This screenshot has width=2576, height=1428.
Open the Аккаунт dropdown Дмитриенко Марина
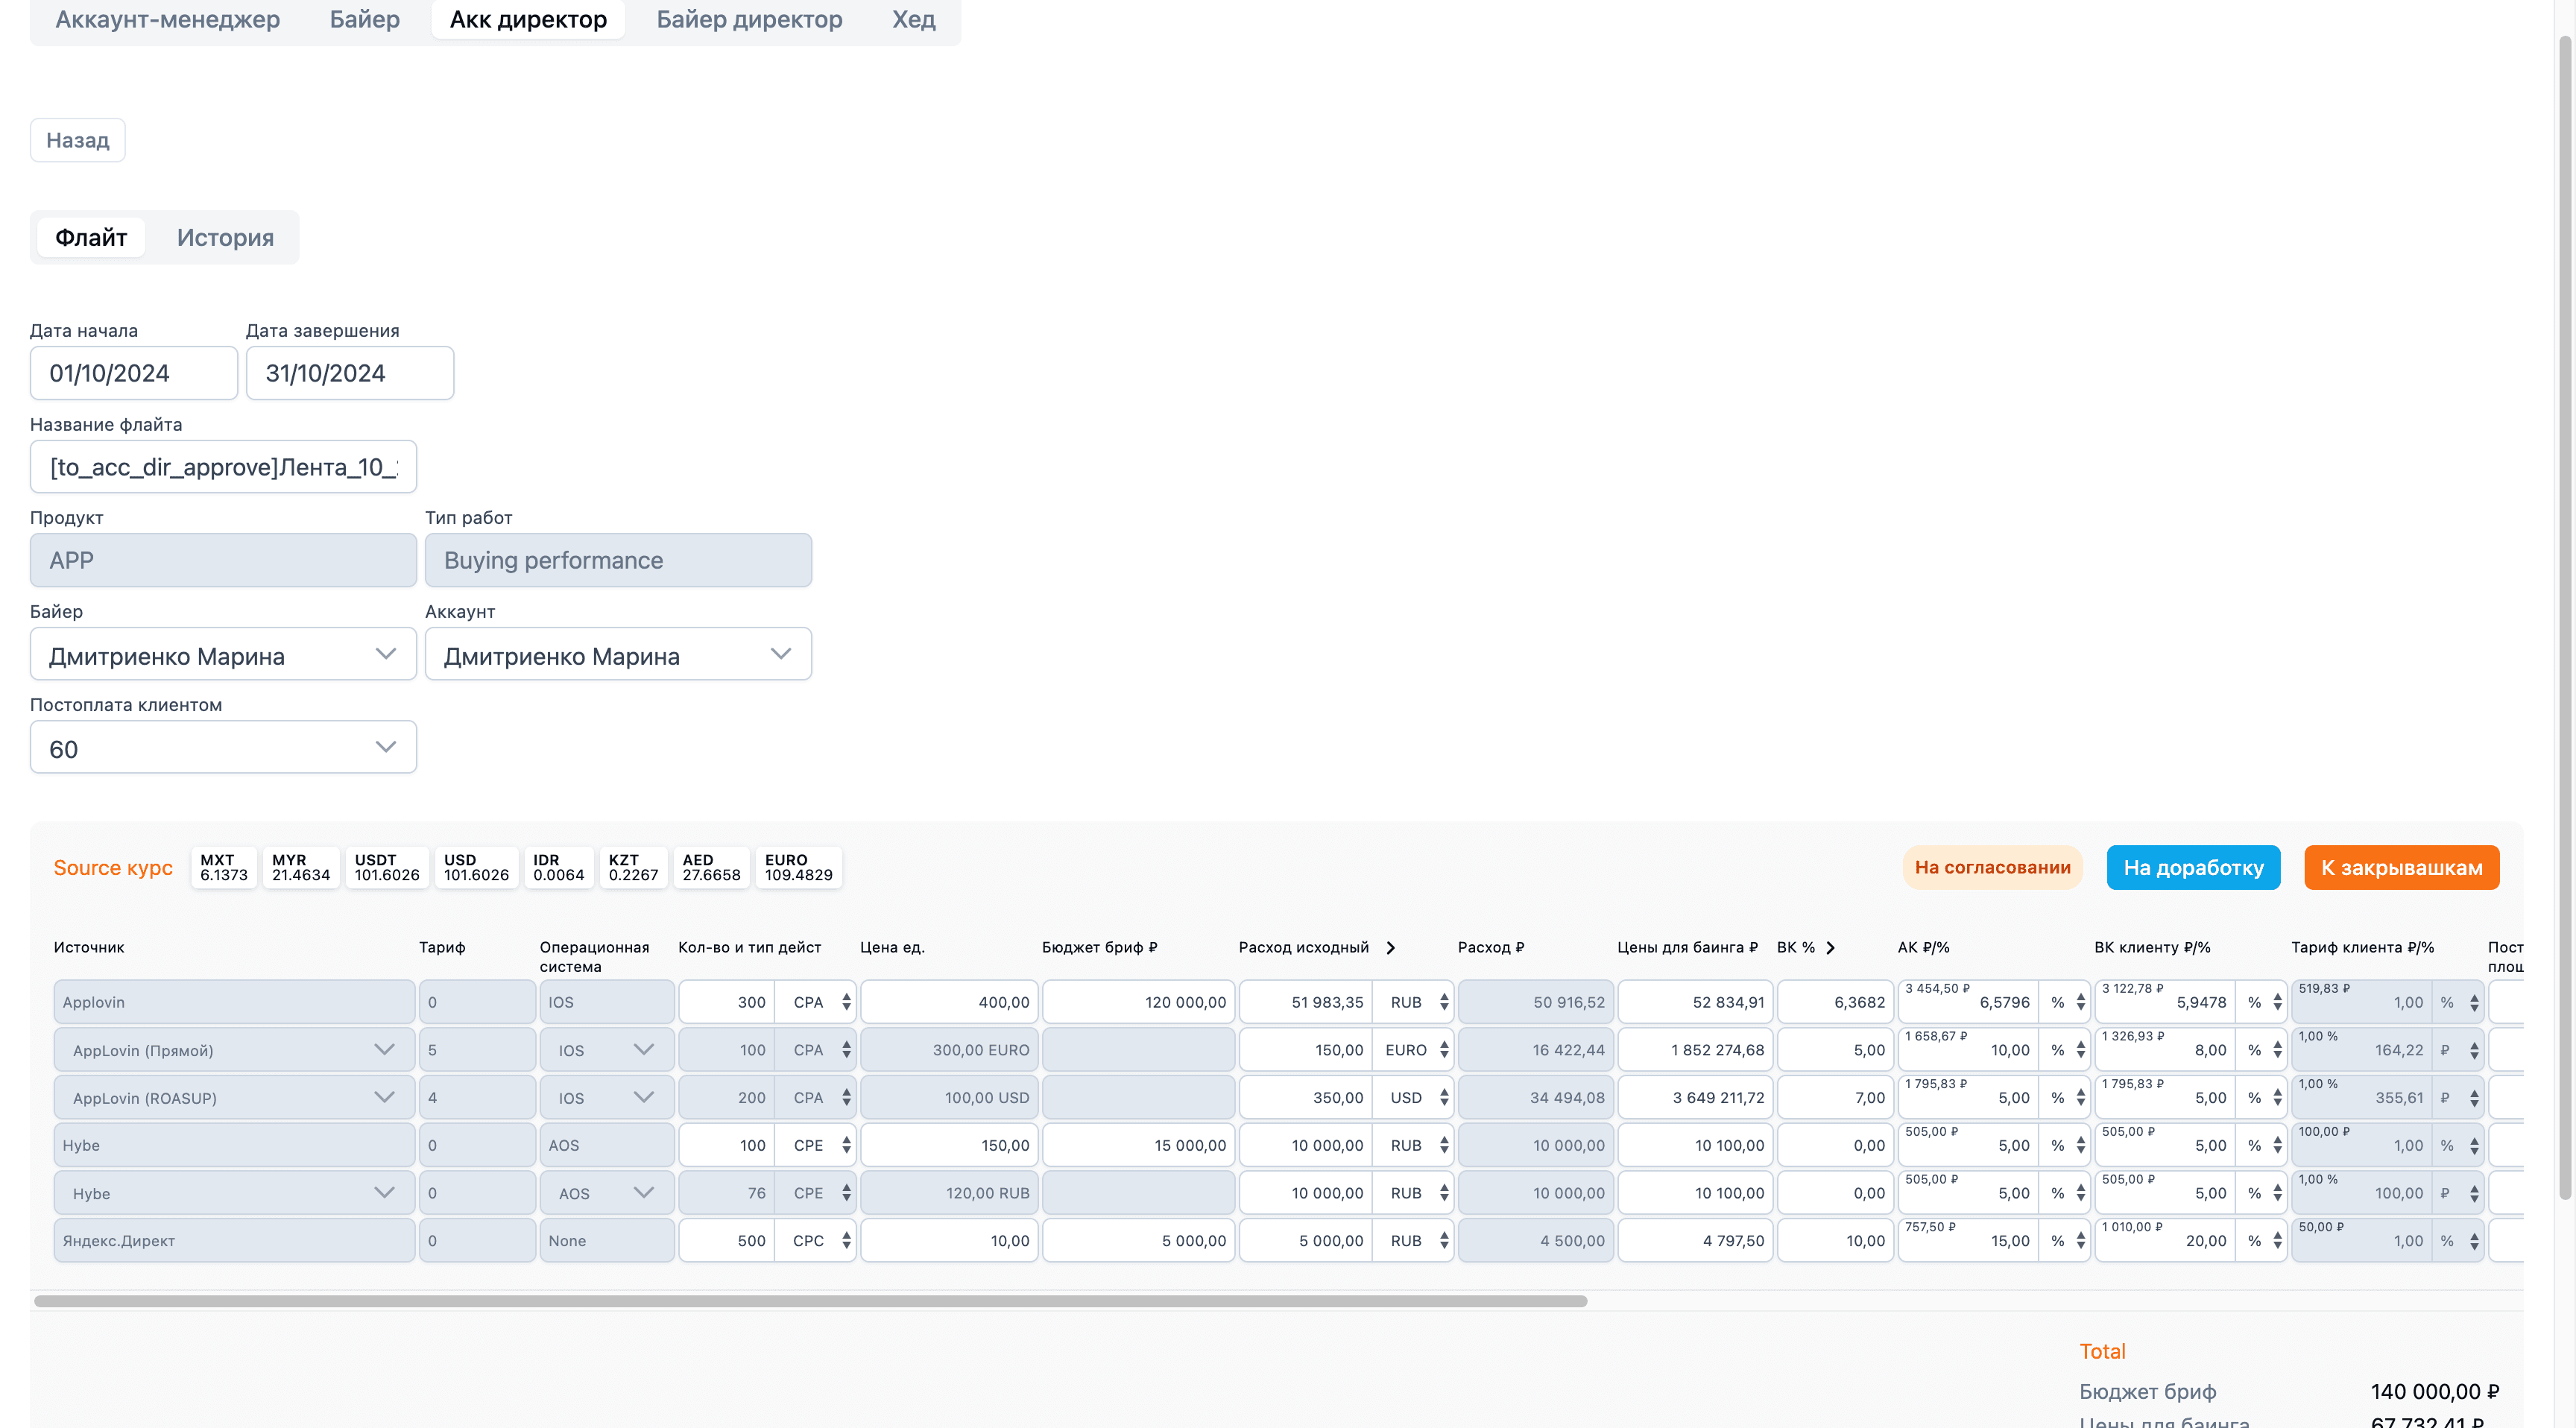(x=618, y=655)
